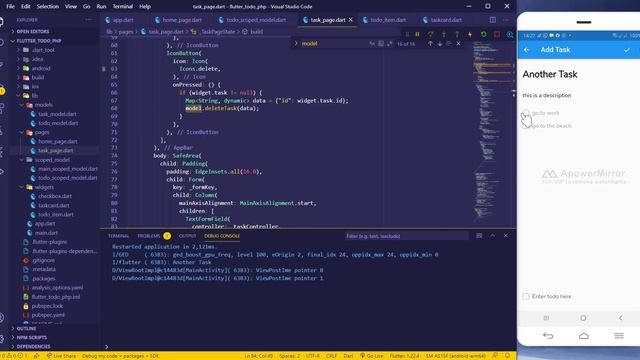Expand the android folder
The image size is (640, 360).
pos(41,69)
